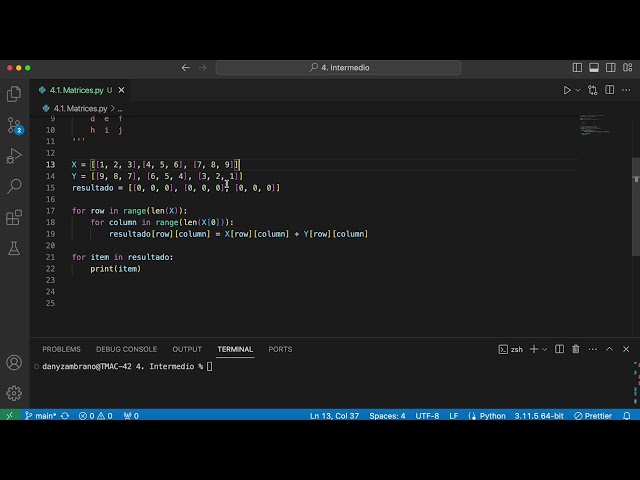Viewport: 640px width, 480px height.
Task: Open notifications bell icon
Action: coord(627,416)
